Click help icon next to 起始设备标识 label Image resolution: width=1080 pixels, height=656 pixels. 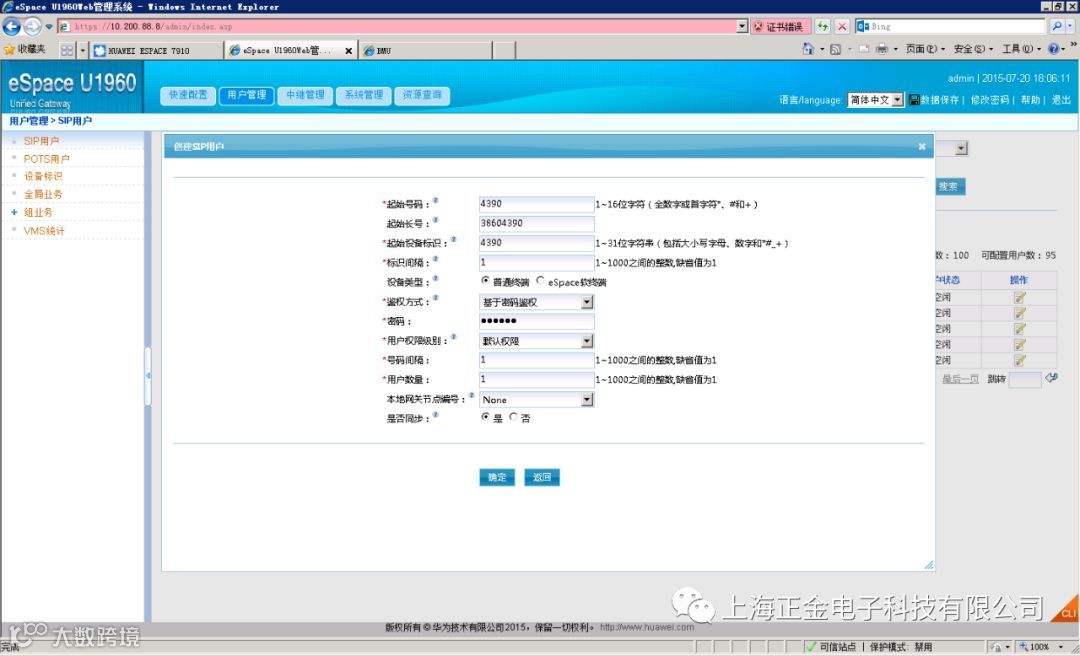tap(453, 239)
